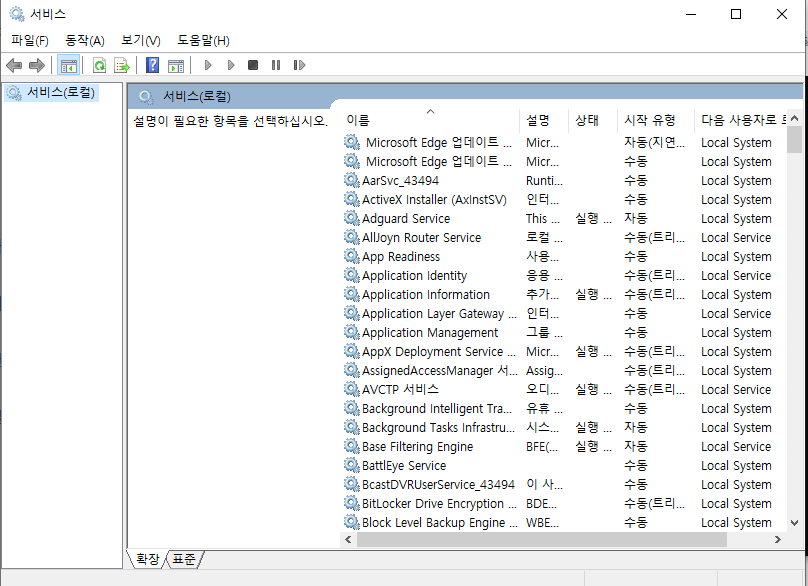Click the vertical scrollbar down arrow
This screenshot has width=808, height=586.
(795, 523)
